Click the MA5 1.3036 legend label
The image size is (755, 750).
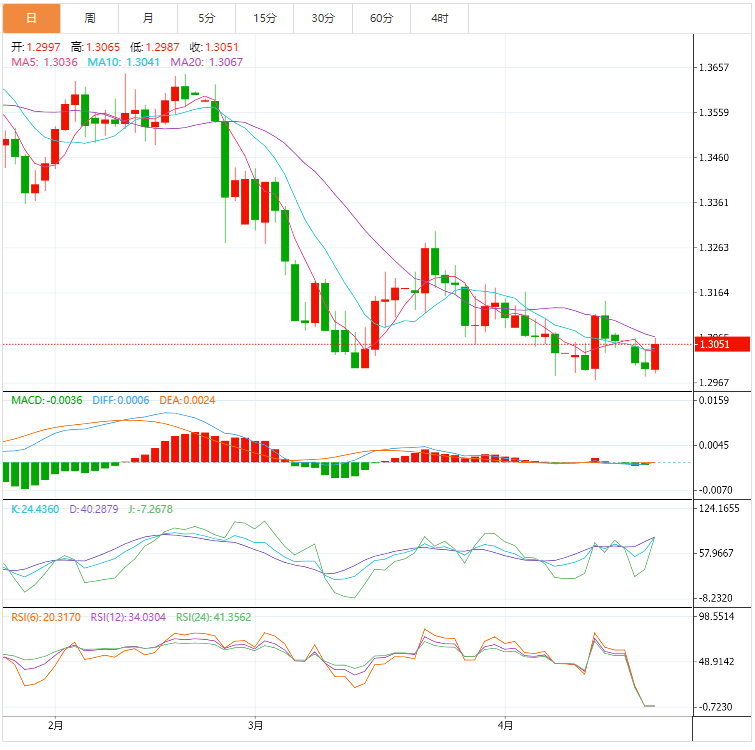pyautogui.click(x=44, y=62)
